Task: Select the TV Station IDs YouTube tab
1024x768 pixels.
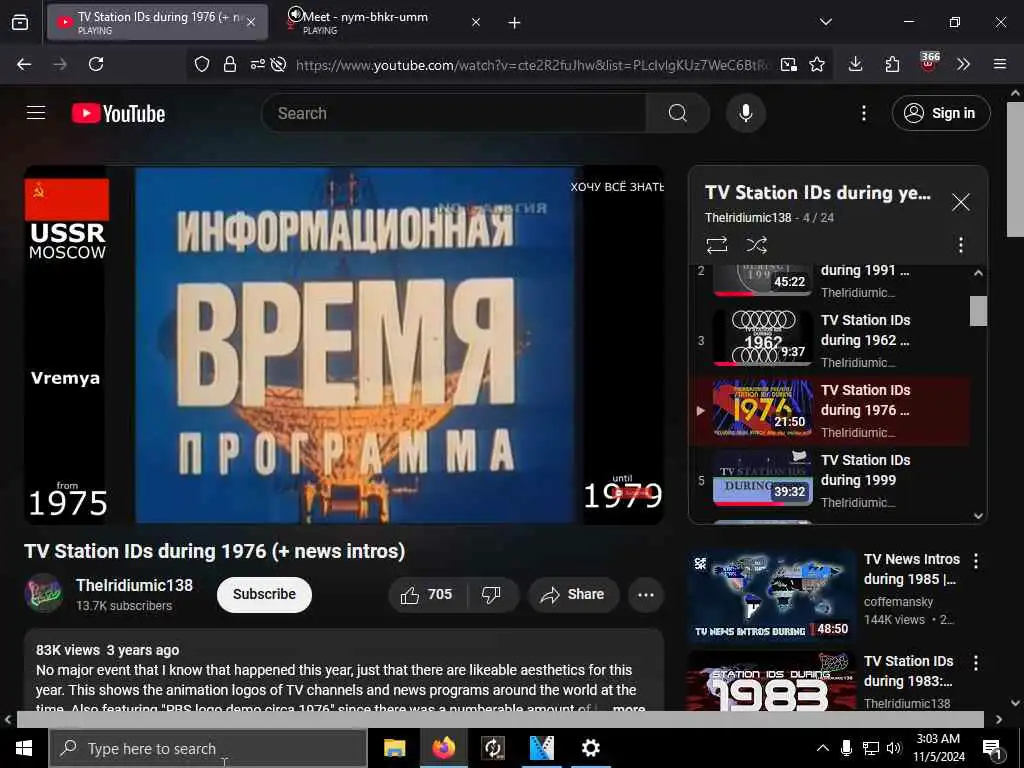Action: point(157,22)
